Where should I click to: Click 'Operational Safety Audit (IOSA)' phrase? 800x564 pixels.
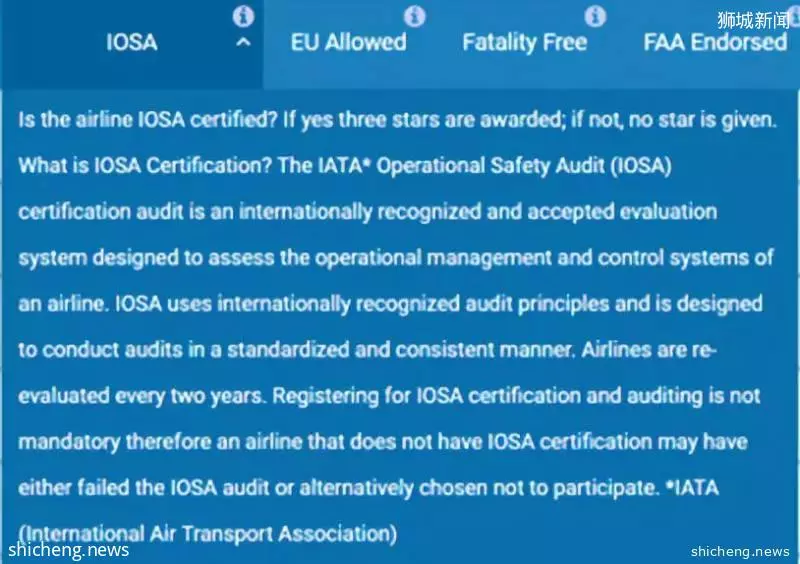coord(524,166)
